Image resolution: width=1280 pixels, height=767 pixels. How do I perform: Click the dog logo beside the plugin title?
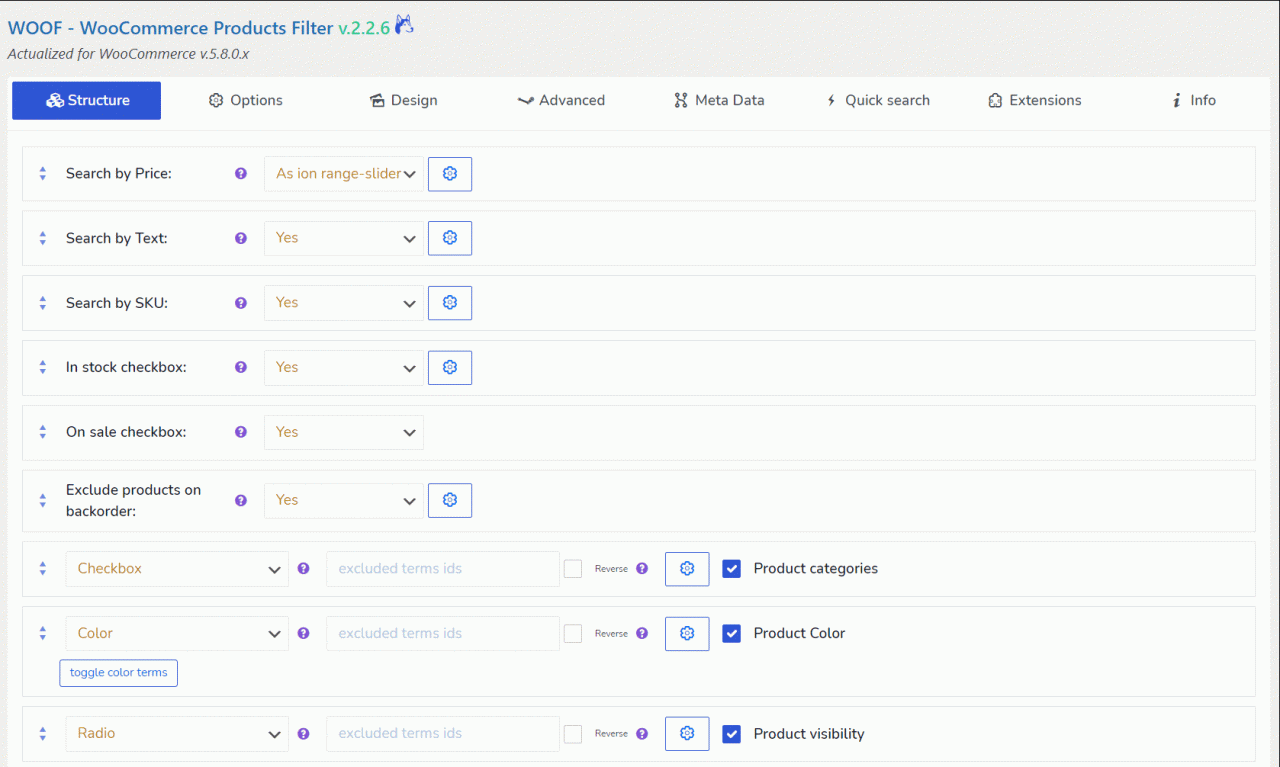[x=403, y=26]
